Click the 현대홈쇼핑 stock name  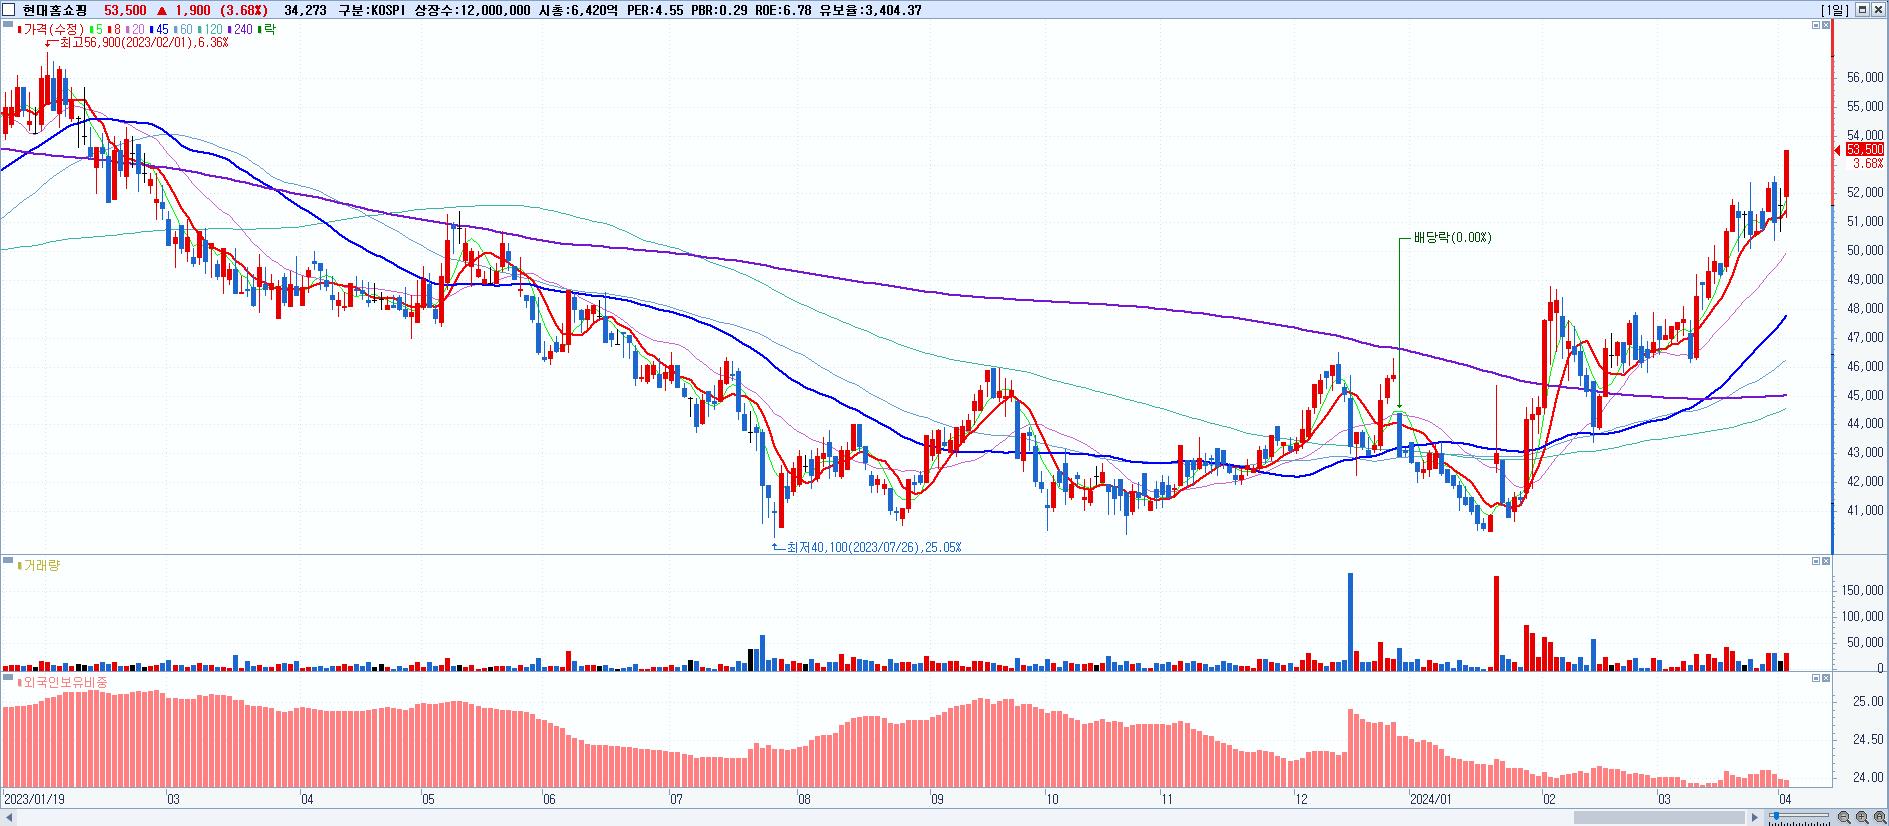click(55, 10)
